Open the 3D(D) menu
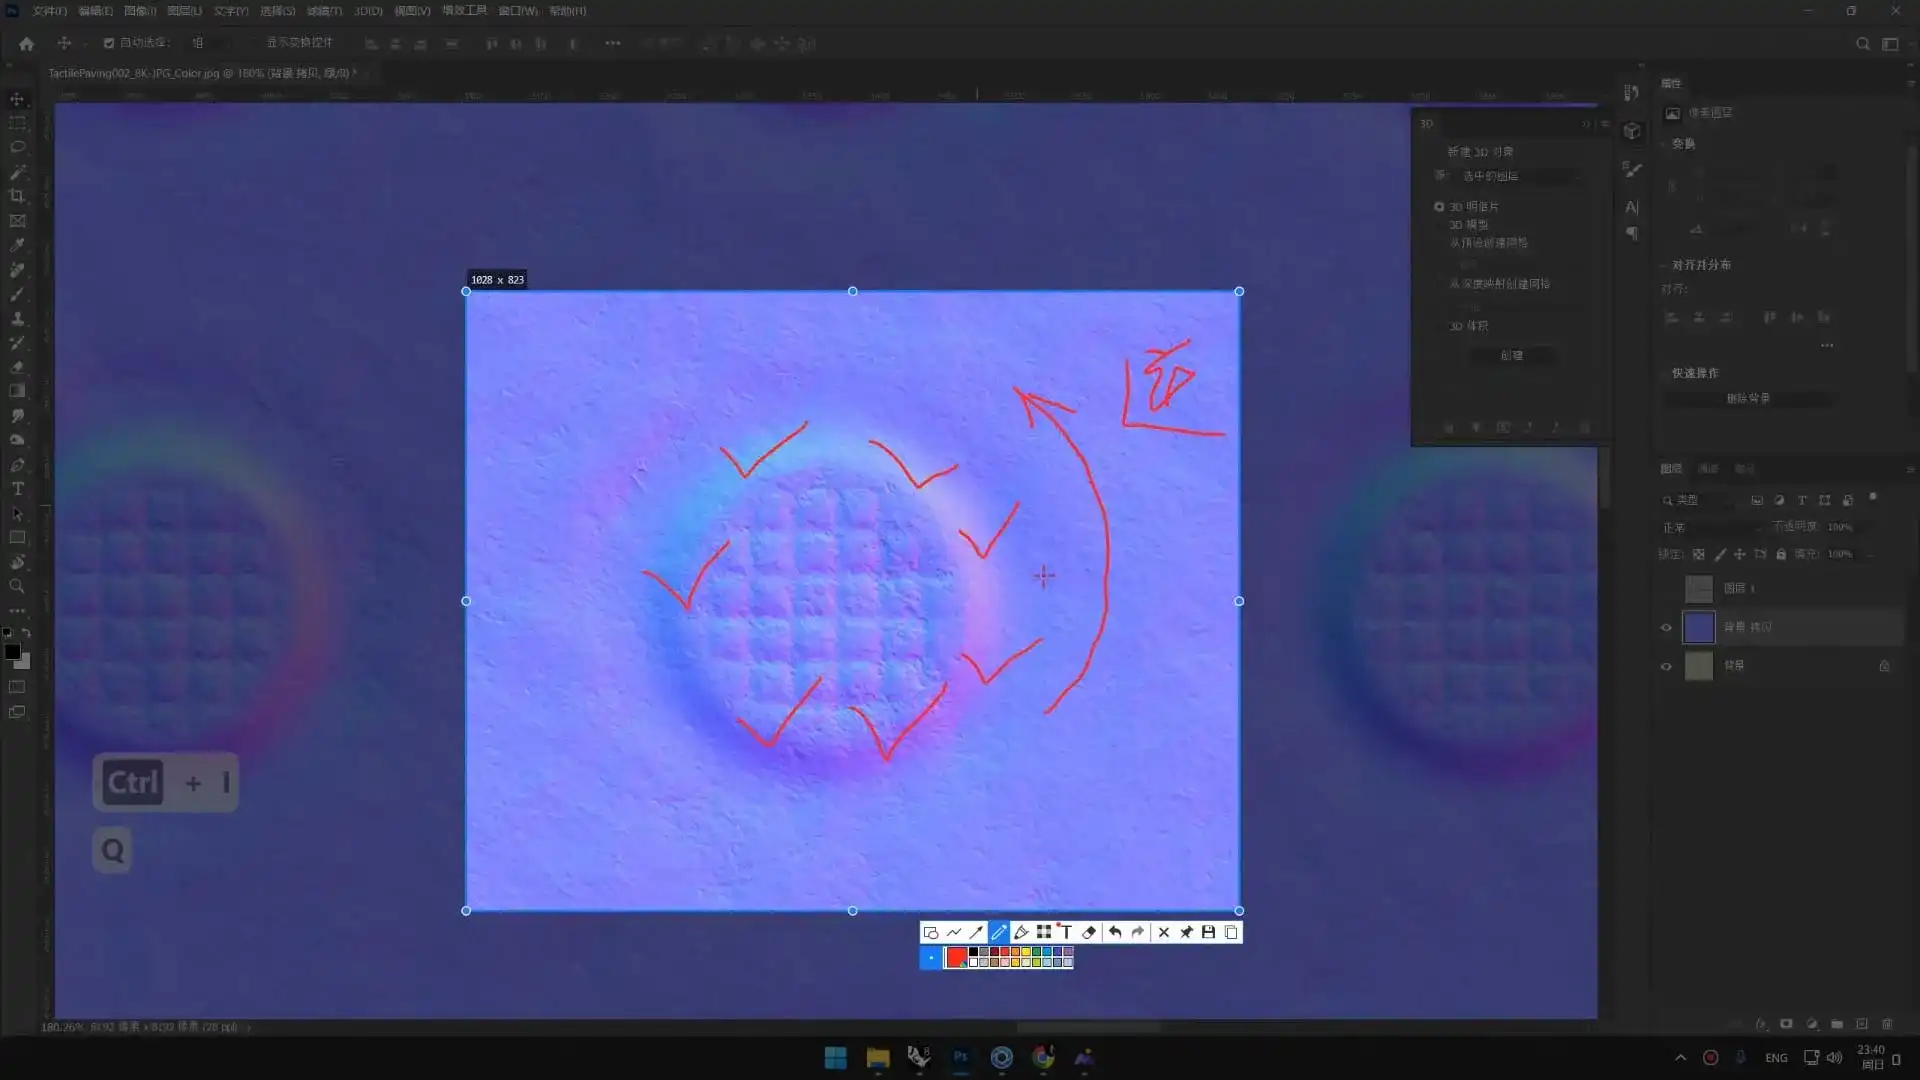The width and height of the screenshot is (1920, 1080). [368, 11]
